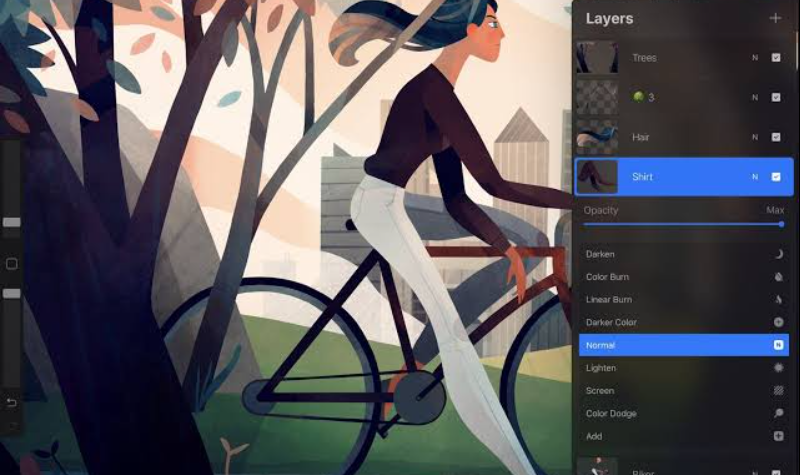Click the Trees layer thumbnail
Image resolution: width=800 pixels, height=475 pixels.
pyautogui.click(x=596, y=58)
